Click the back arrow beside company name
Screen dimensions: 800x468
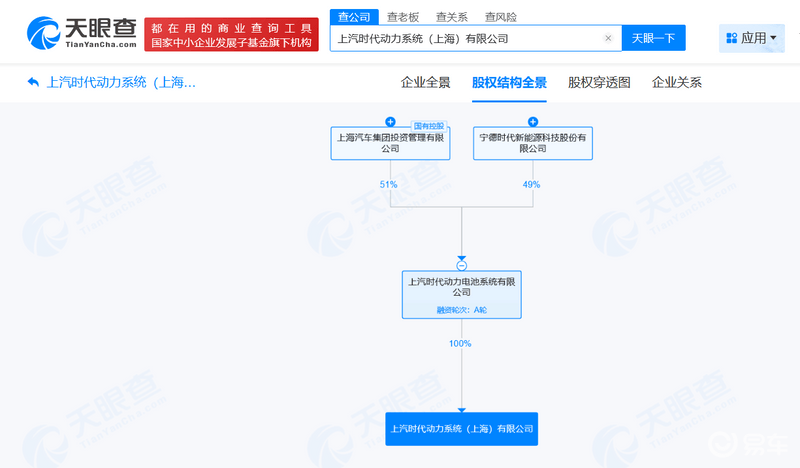(34, 82)
